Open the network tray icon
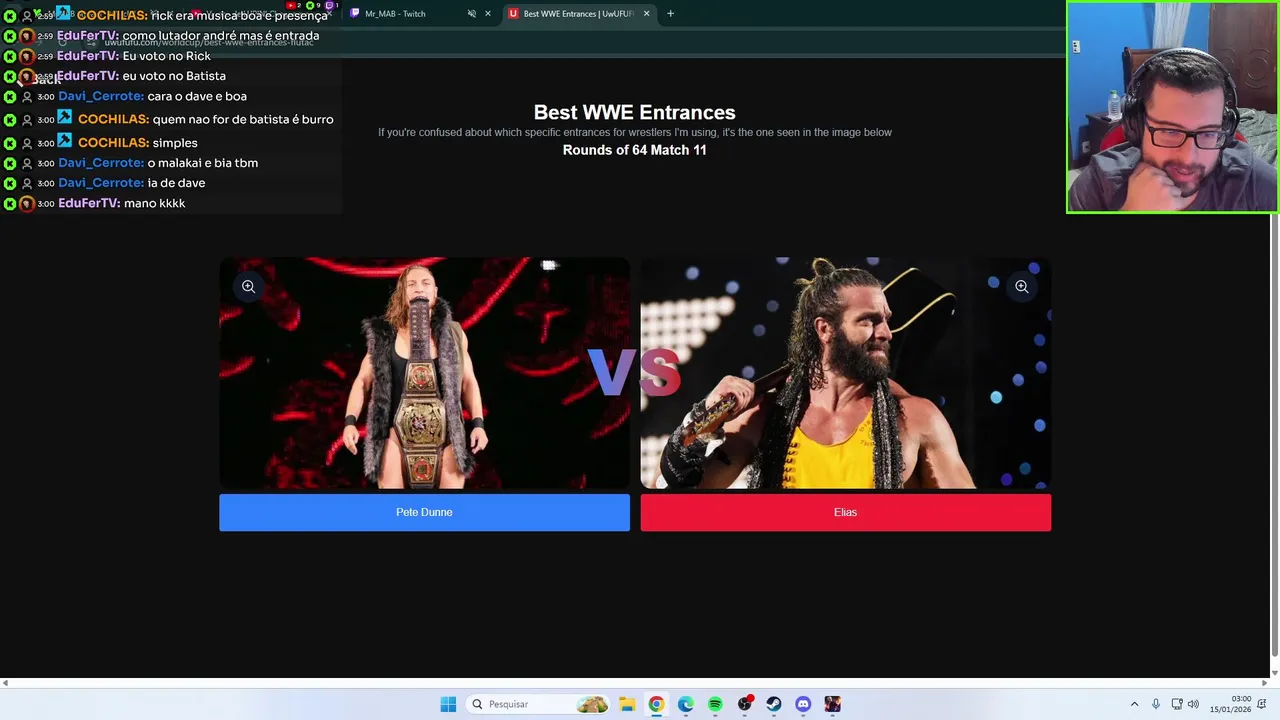This screenshot has height=720, width=1280. point(1177,704)
